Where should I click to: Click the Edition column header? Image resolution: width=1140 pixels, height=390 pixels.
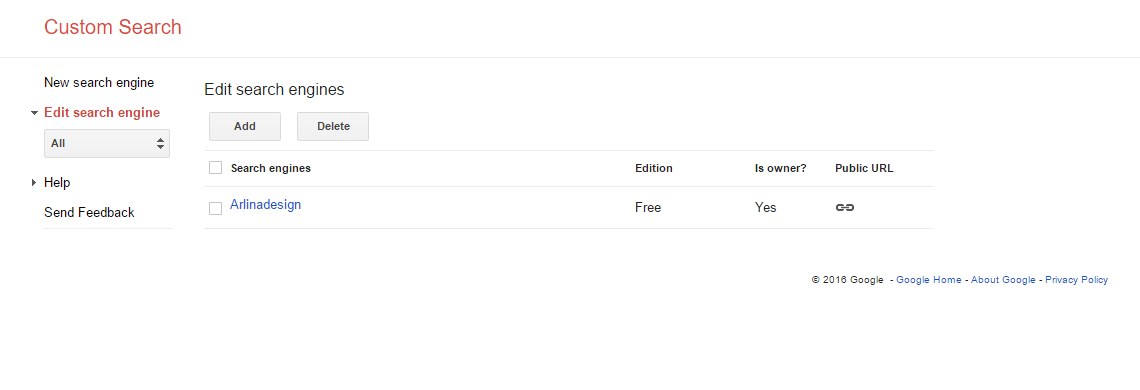coord(654,168)
